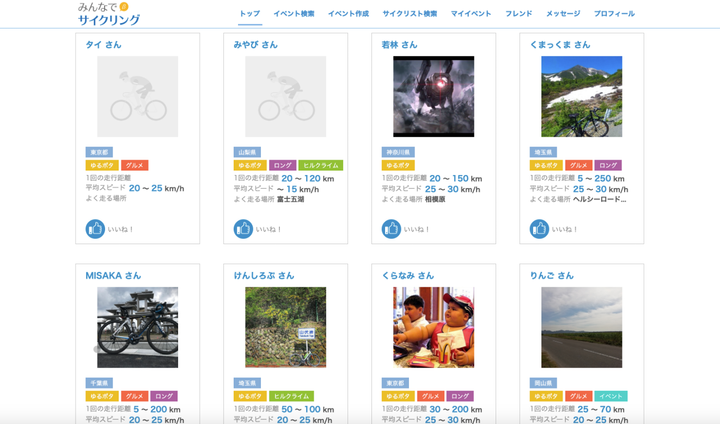This screenshot has height=424, width=720.
Task: Click the 神奈川県 tag on 若林 さん's card
Action: pos(398,152)
